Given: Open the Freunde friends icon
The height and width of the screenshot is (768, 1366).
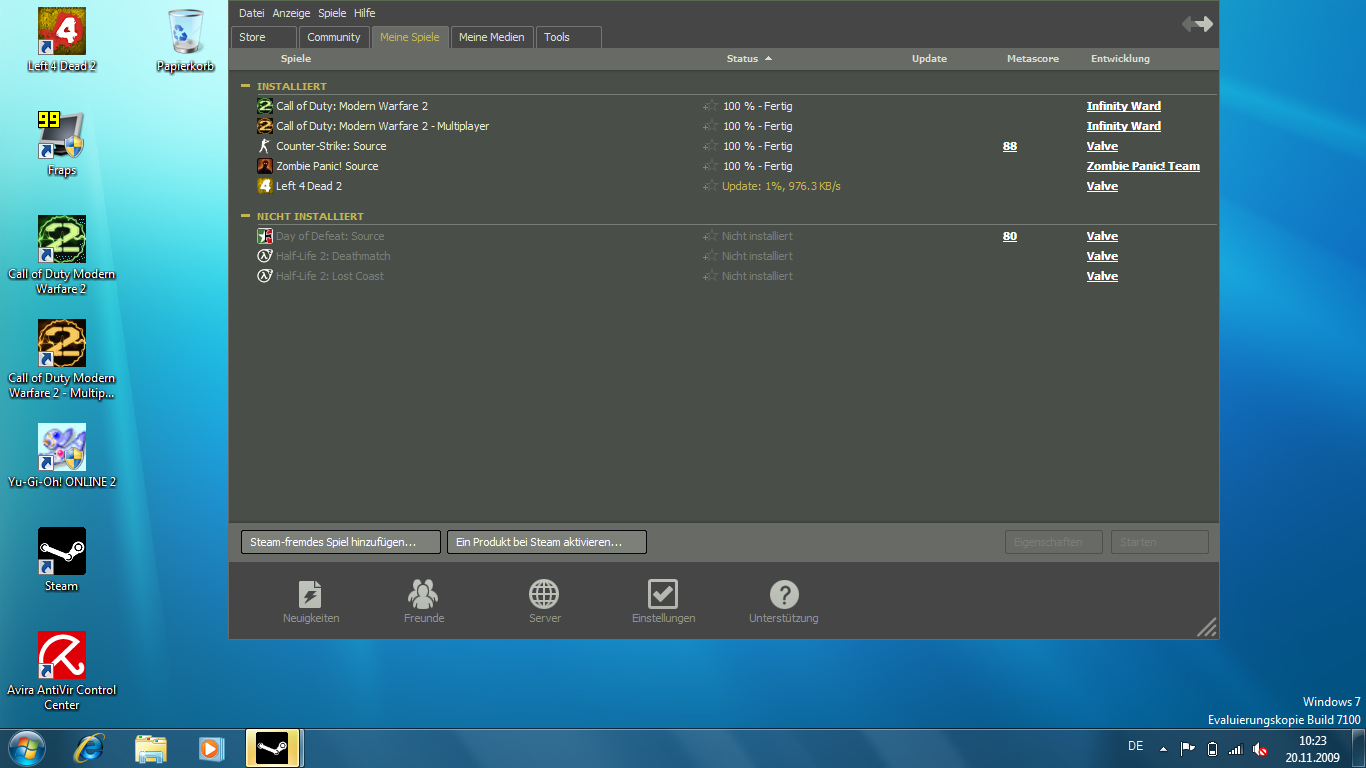Looking at the screenshot, I should click(423, 594).
